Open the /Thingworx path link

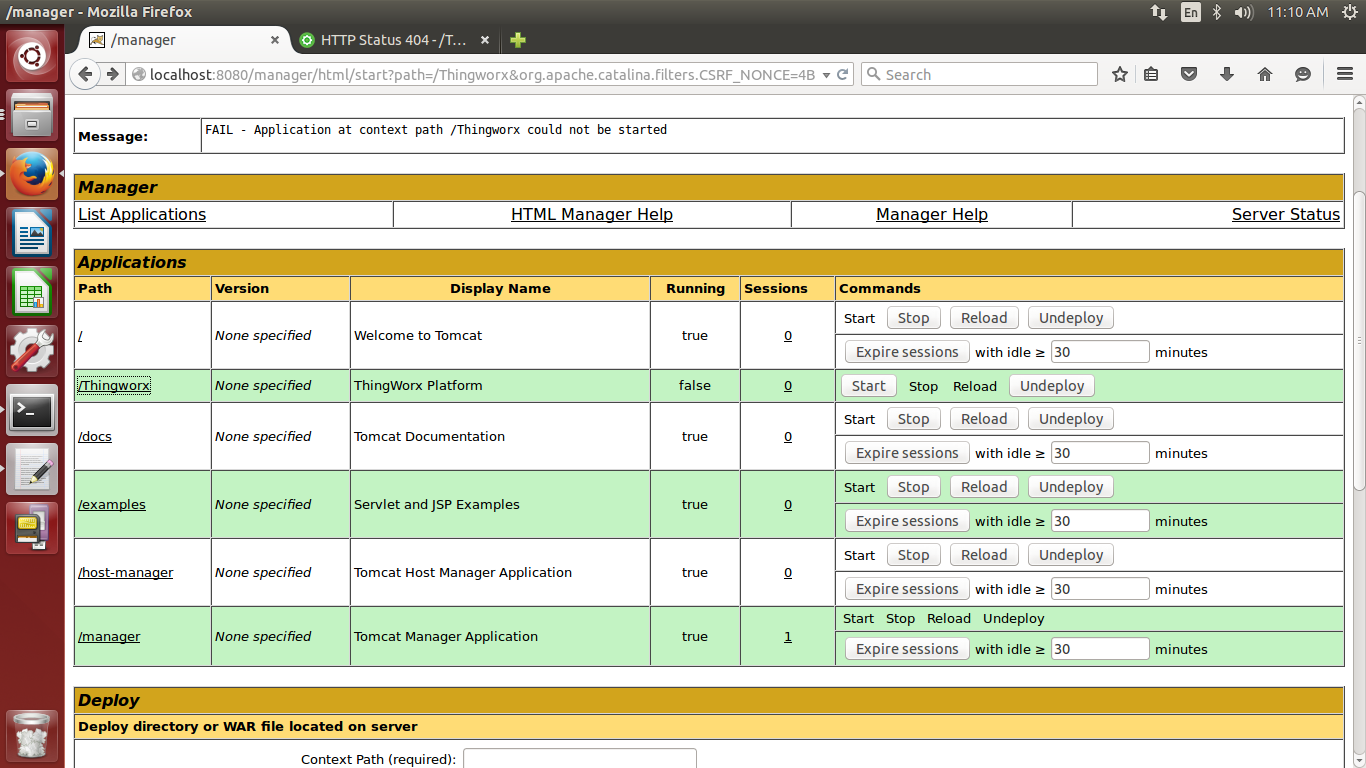[x=114, y=385]
